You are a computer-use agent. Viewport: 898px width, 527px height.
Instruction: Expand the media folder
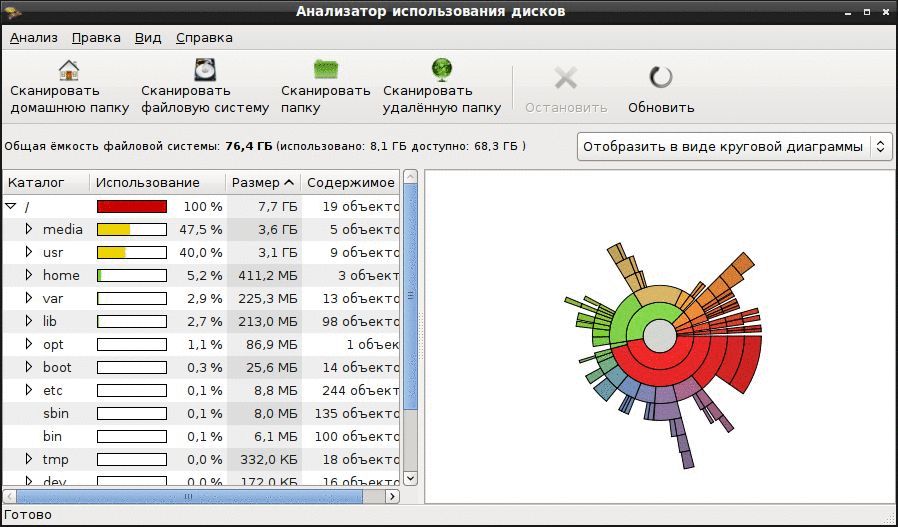click(x=29, y=229)
